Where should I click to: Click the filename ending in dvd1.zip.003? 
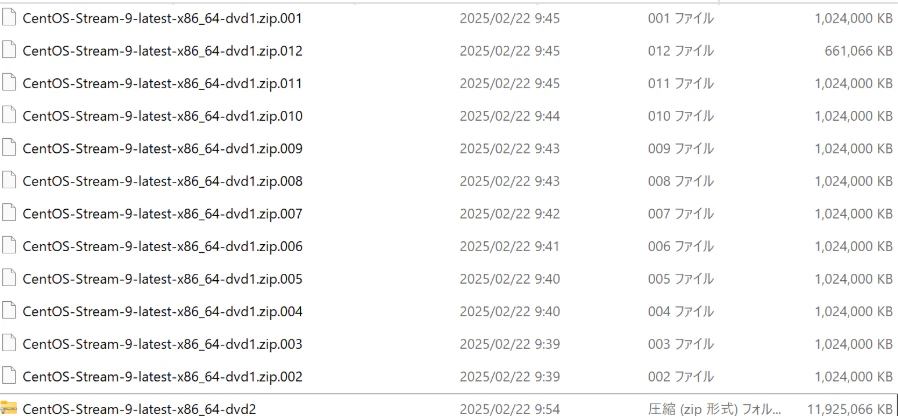[162, 344]
